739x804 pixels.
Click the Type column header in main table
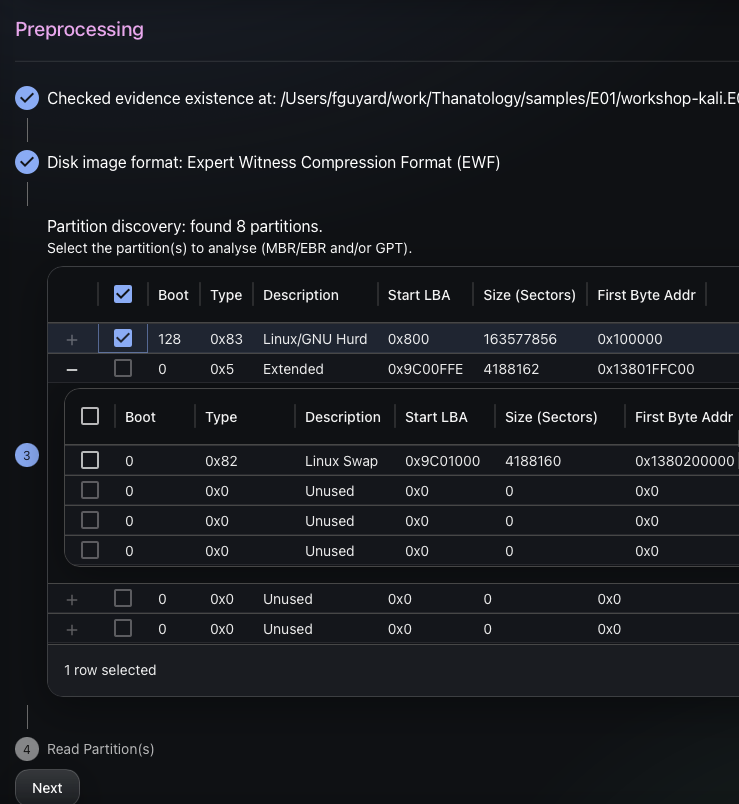pyautogui.click(x=226, y=295)
